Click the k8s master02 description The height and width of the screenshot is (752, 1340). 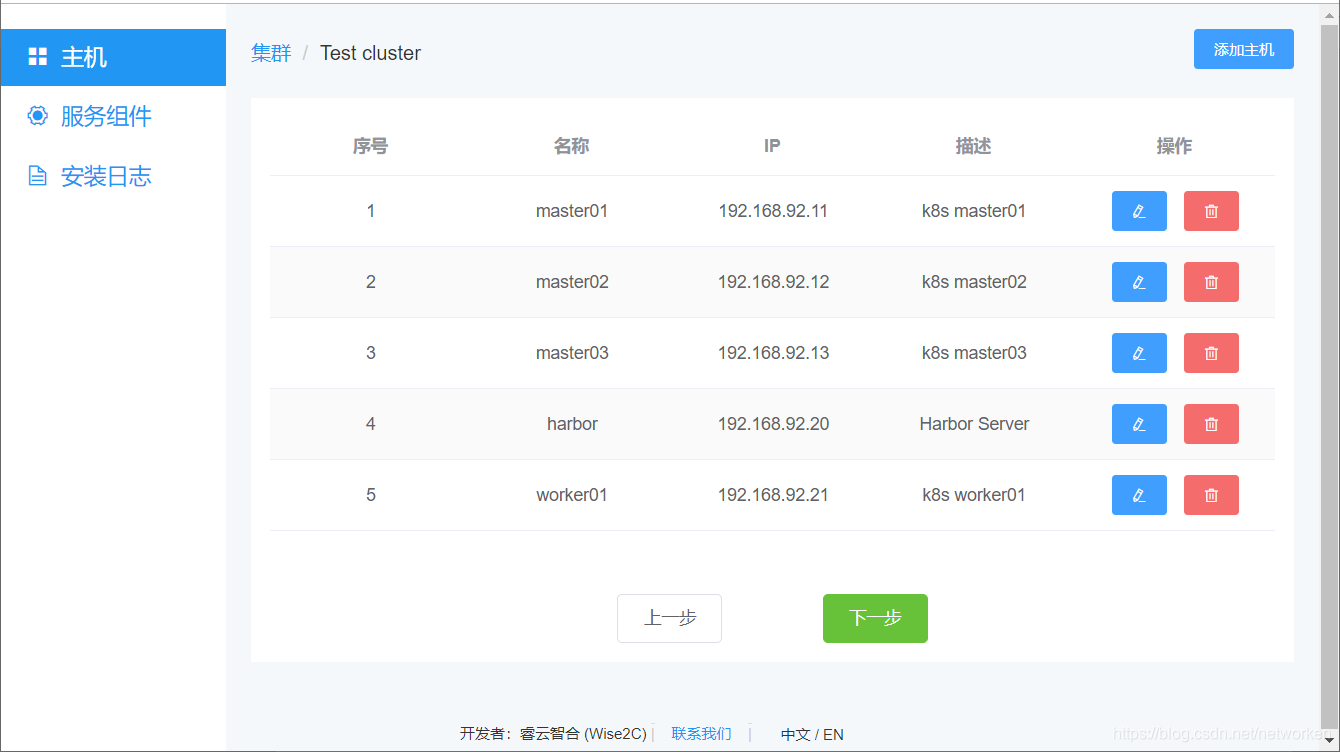[x=974, y=282]
